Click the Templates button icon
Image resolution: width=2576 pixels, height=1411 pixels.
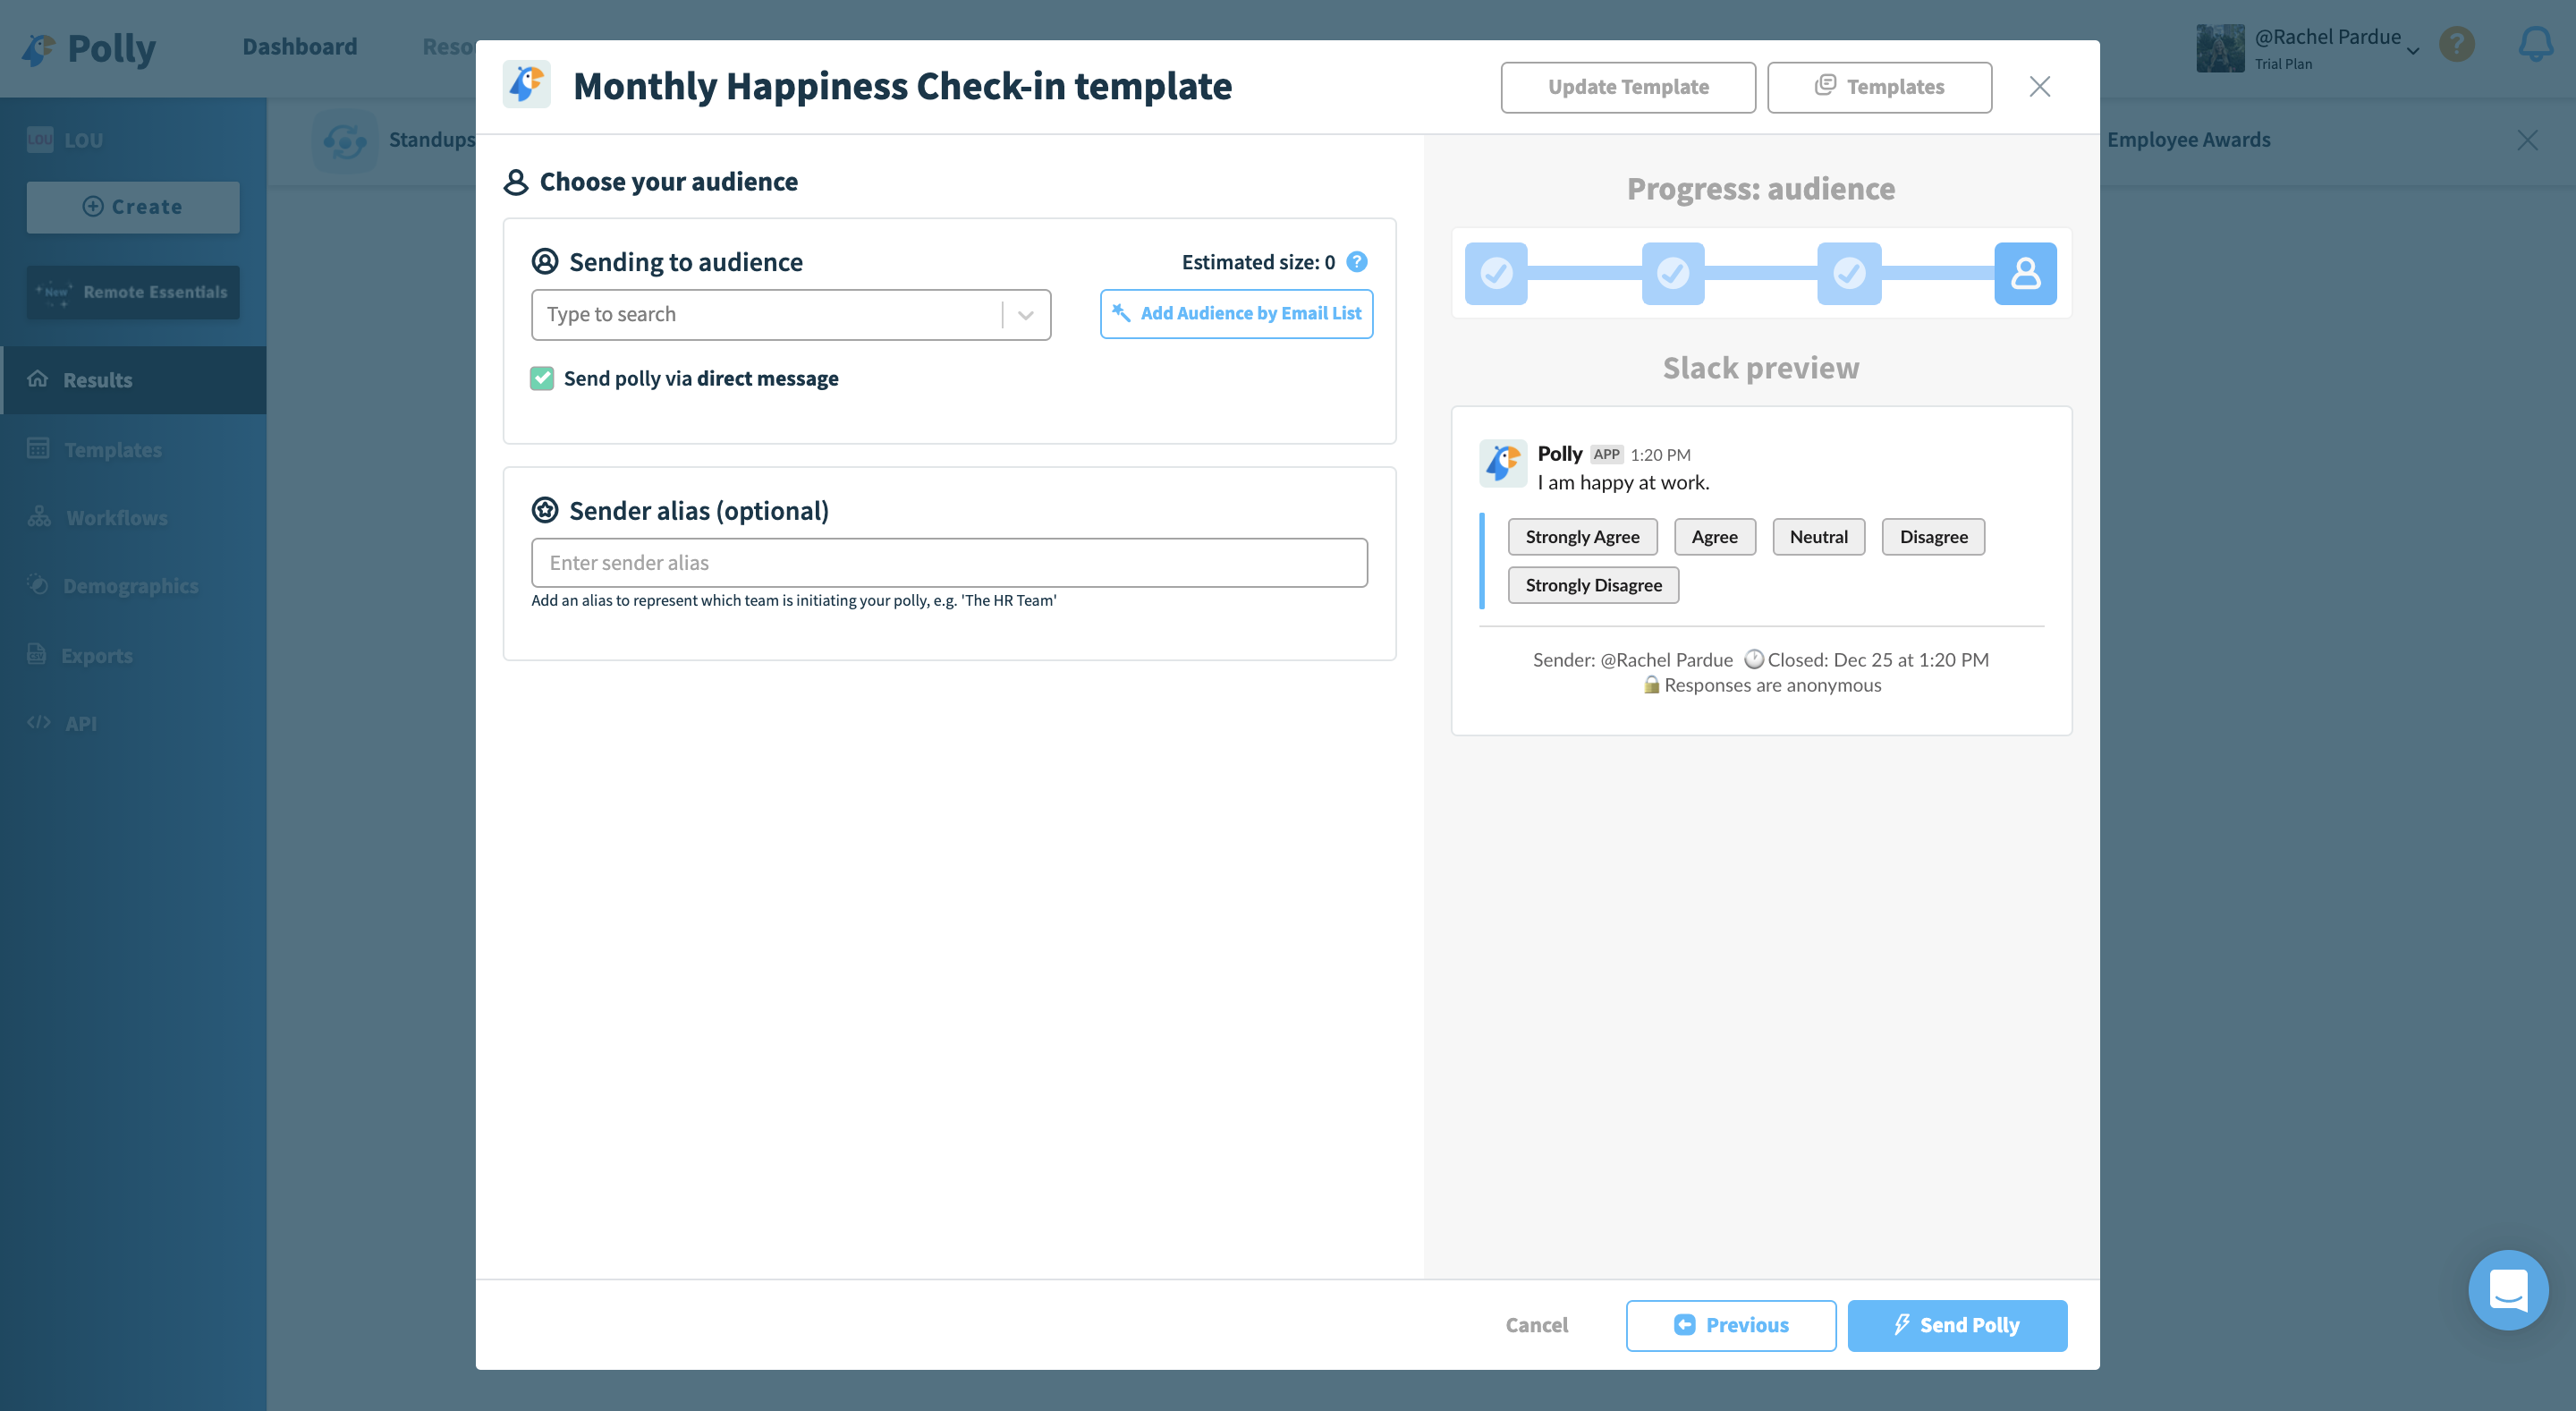click(1826, 85)
